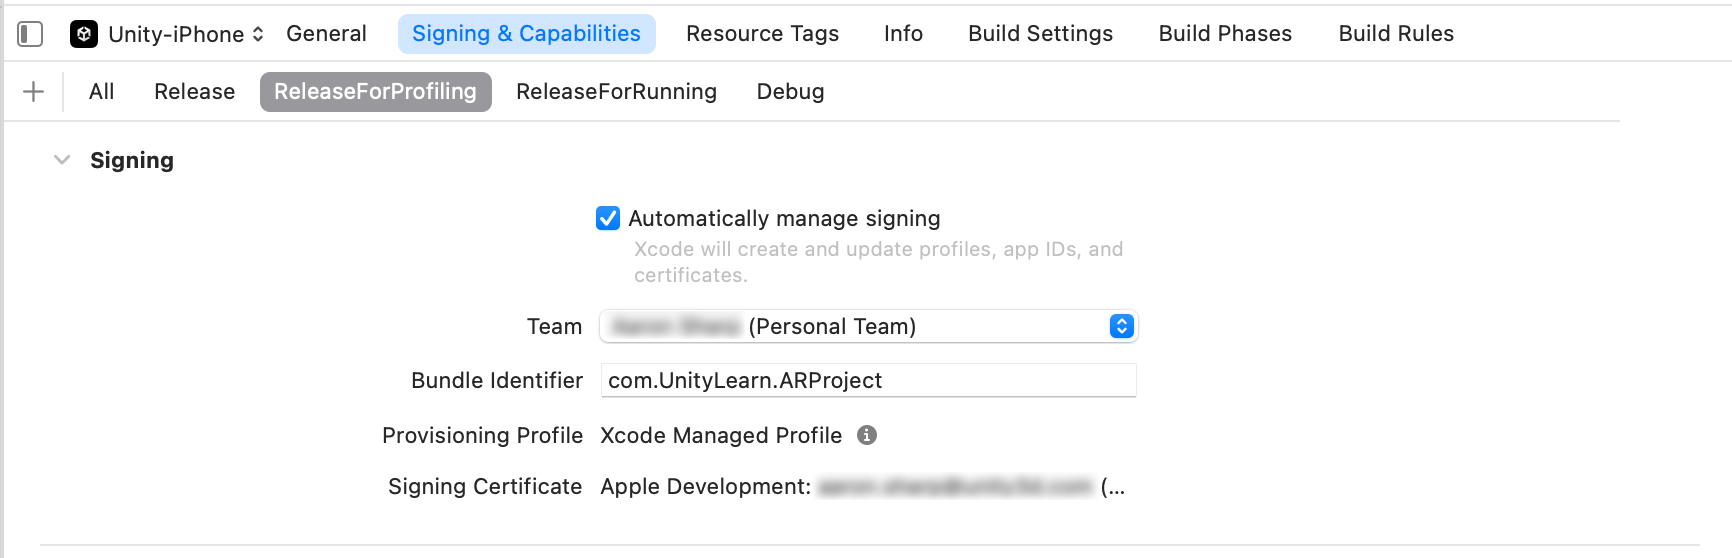
Task: Select the Release configuration
Action: point(194,92)
